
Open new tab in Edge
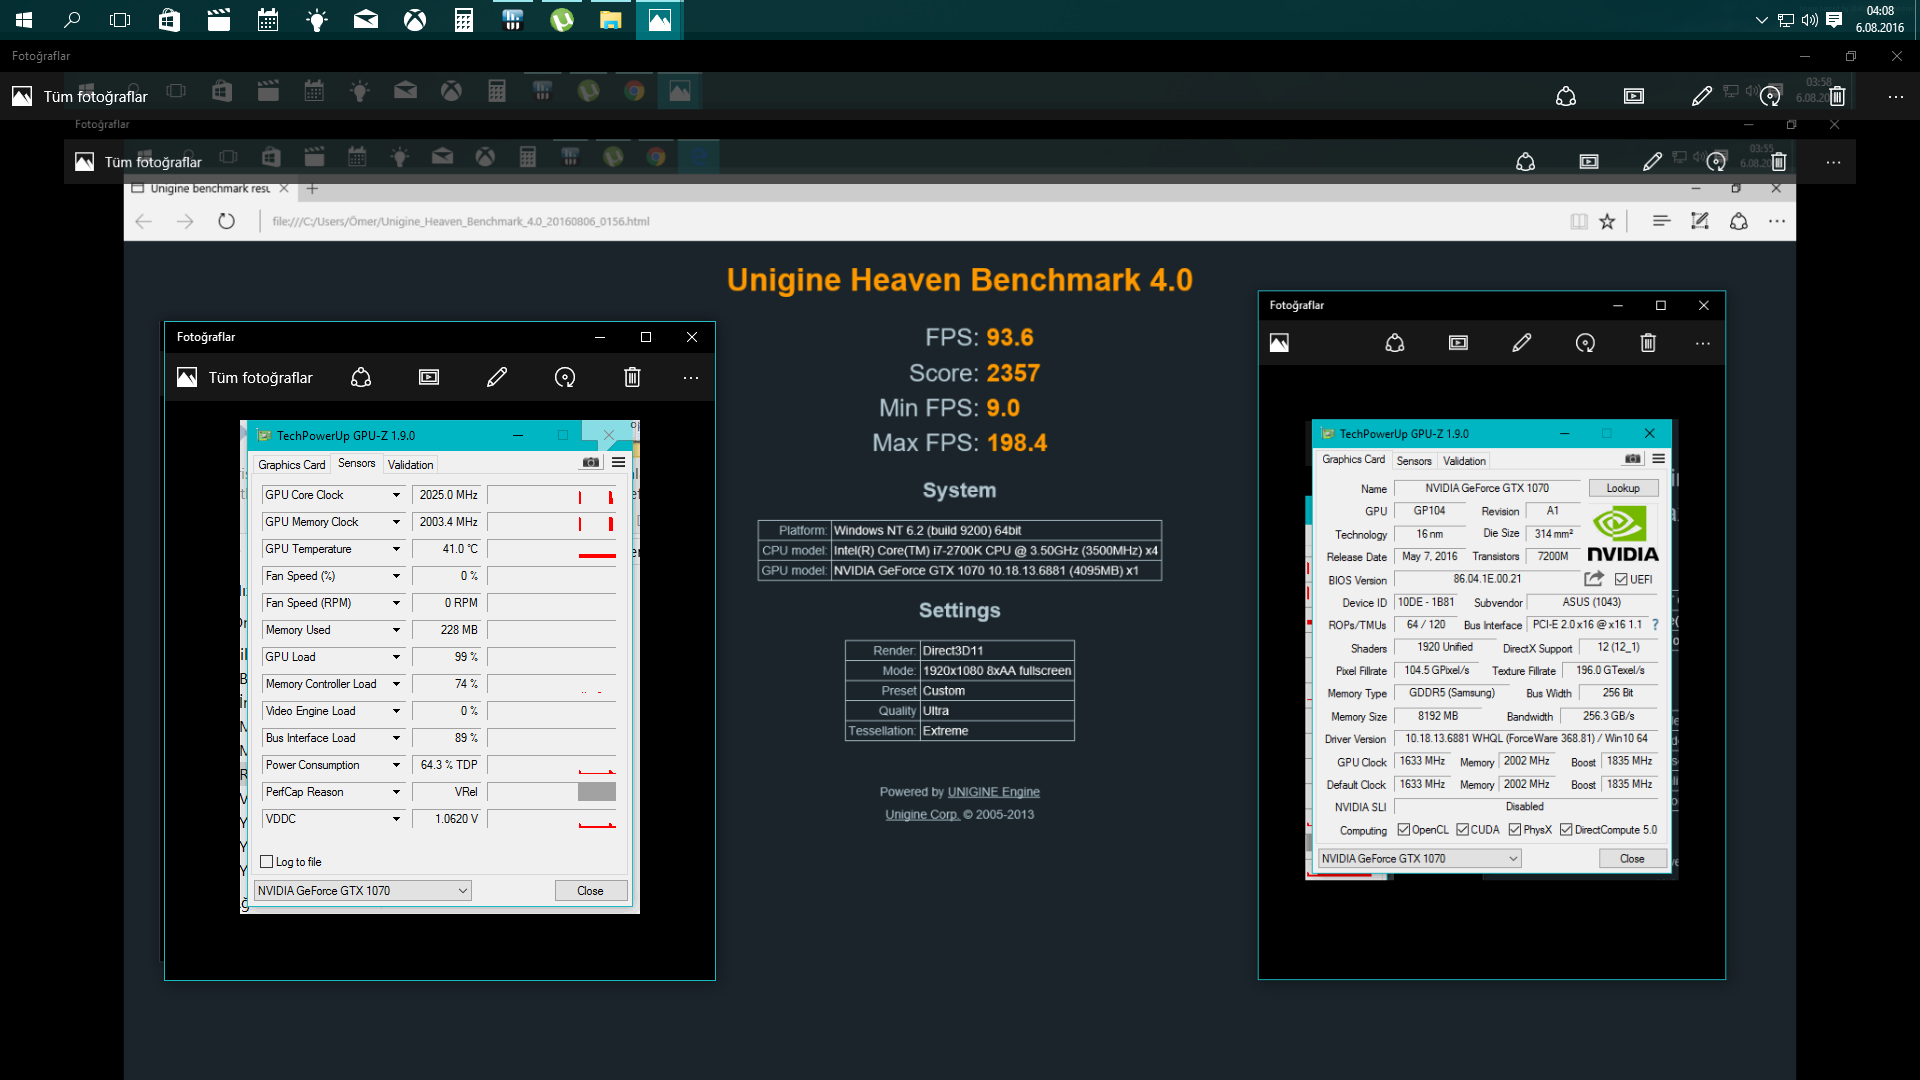point(312,188)
